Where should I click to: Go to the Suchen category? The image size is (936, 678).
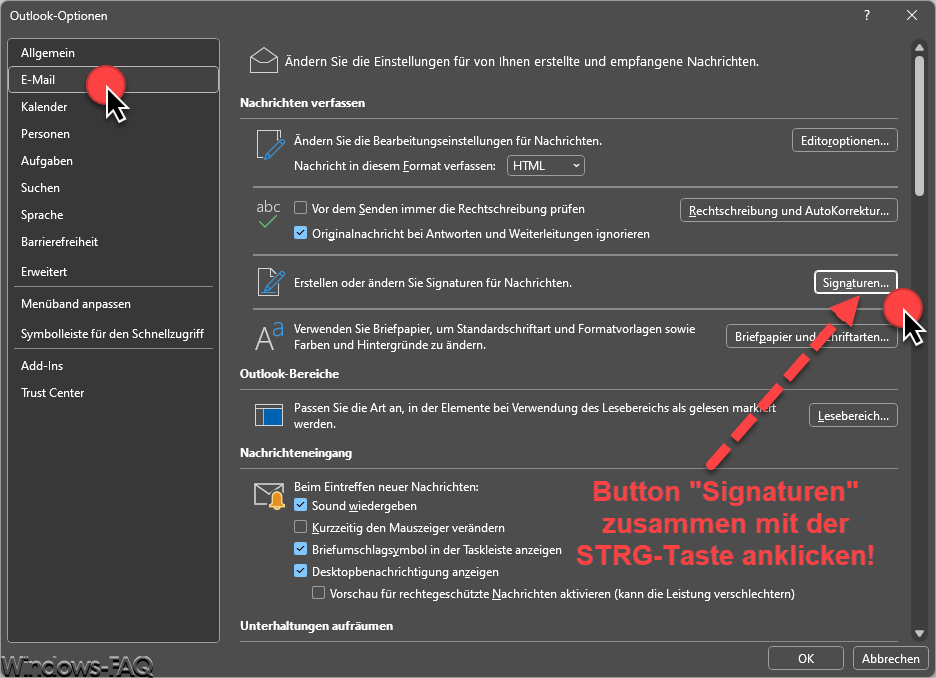click(x=113, y=187)
